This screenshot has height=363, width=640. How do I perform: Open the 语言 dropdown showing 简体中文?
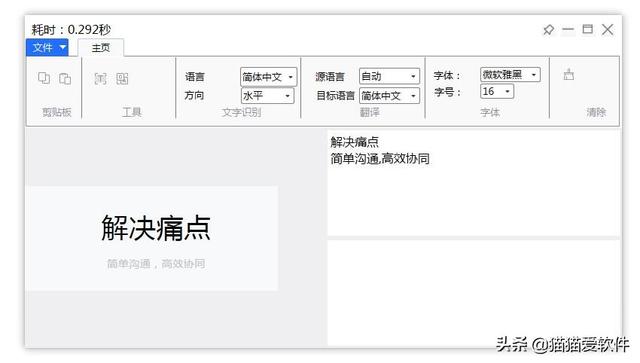268,77
